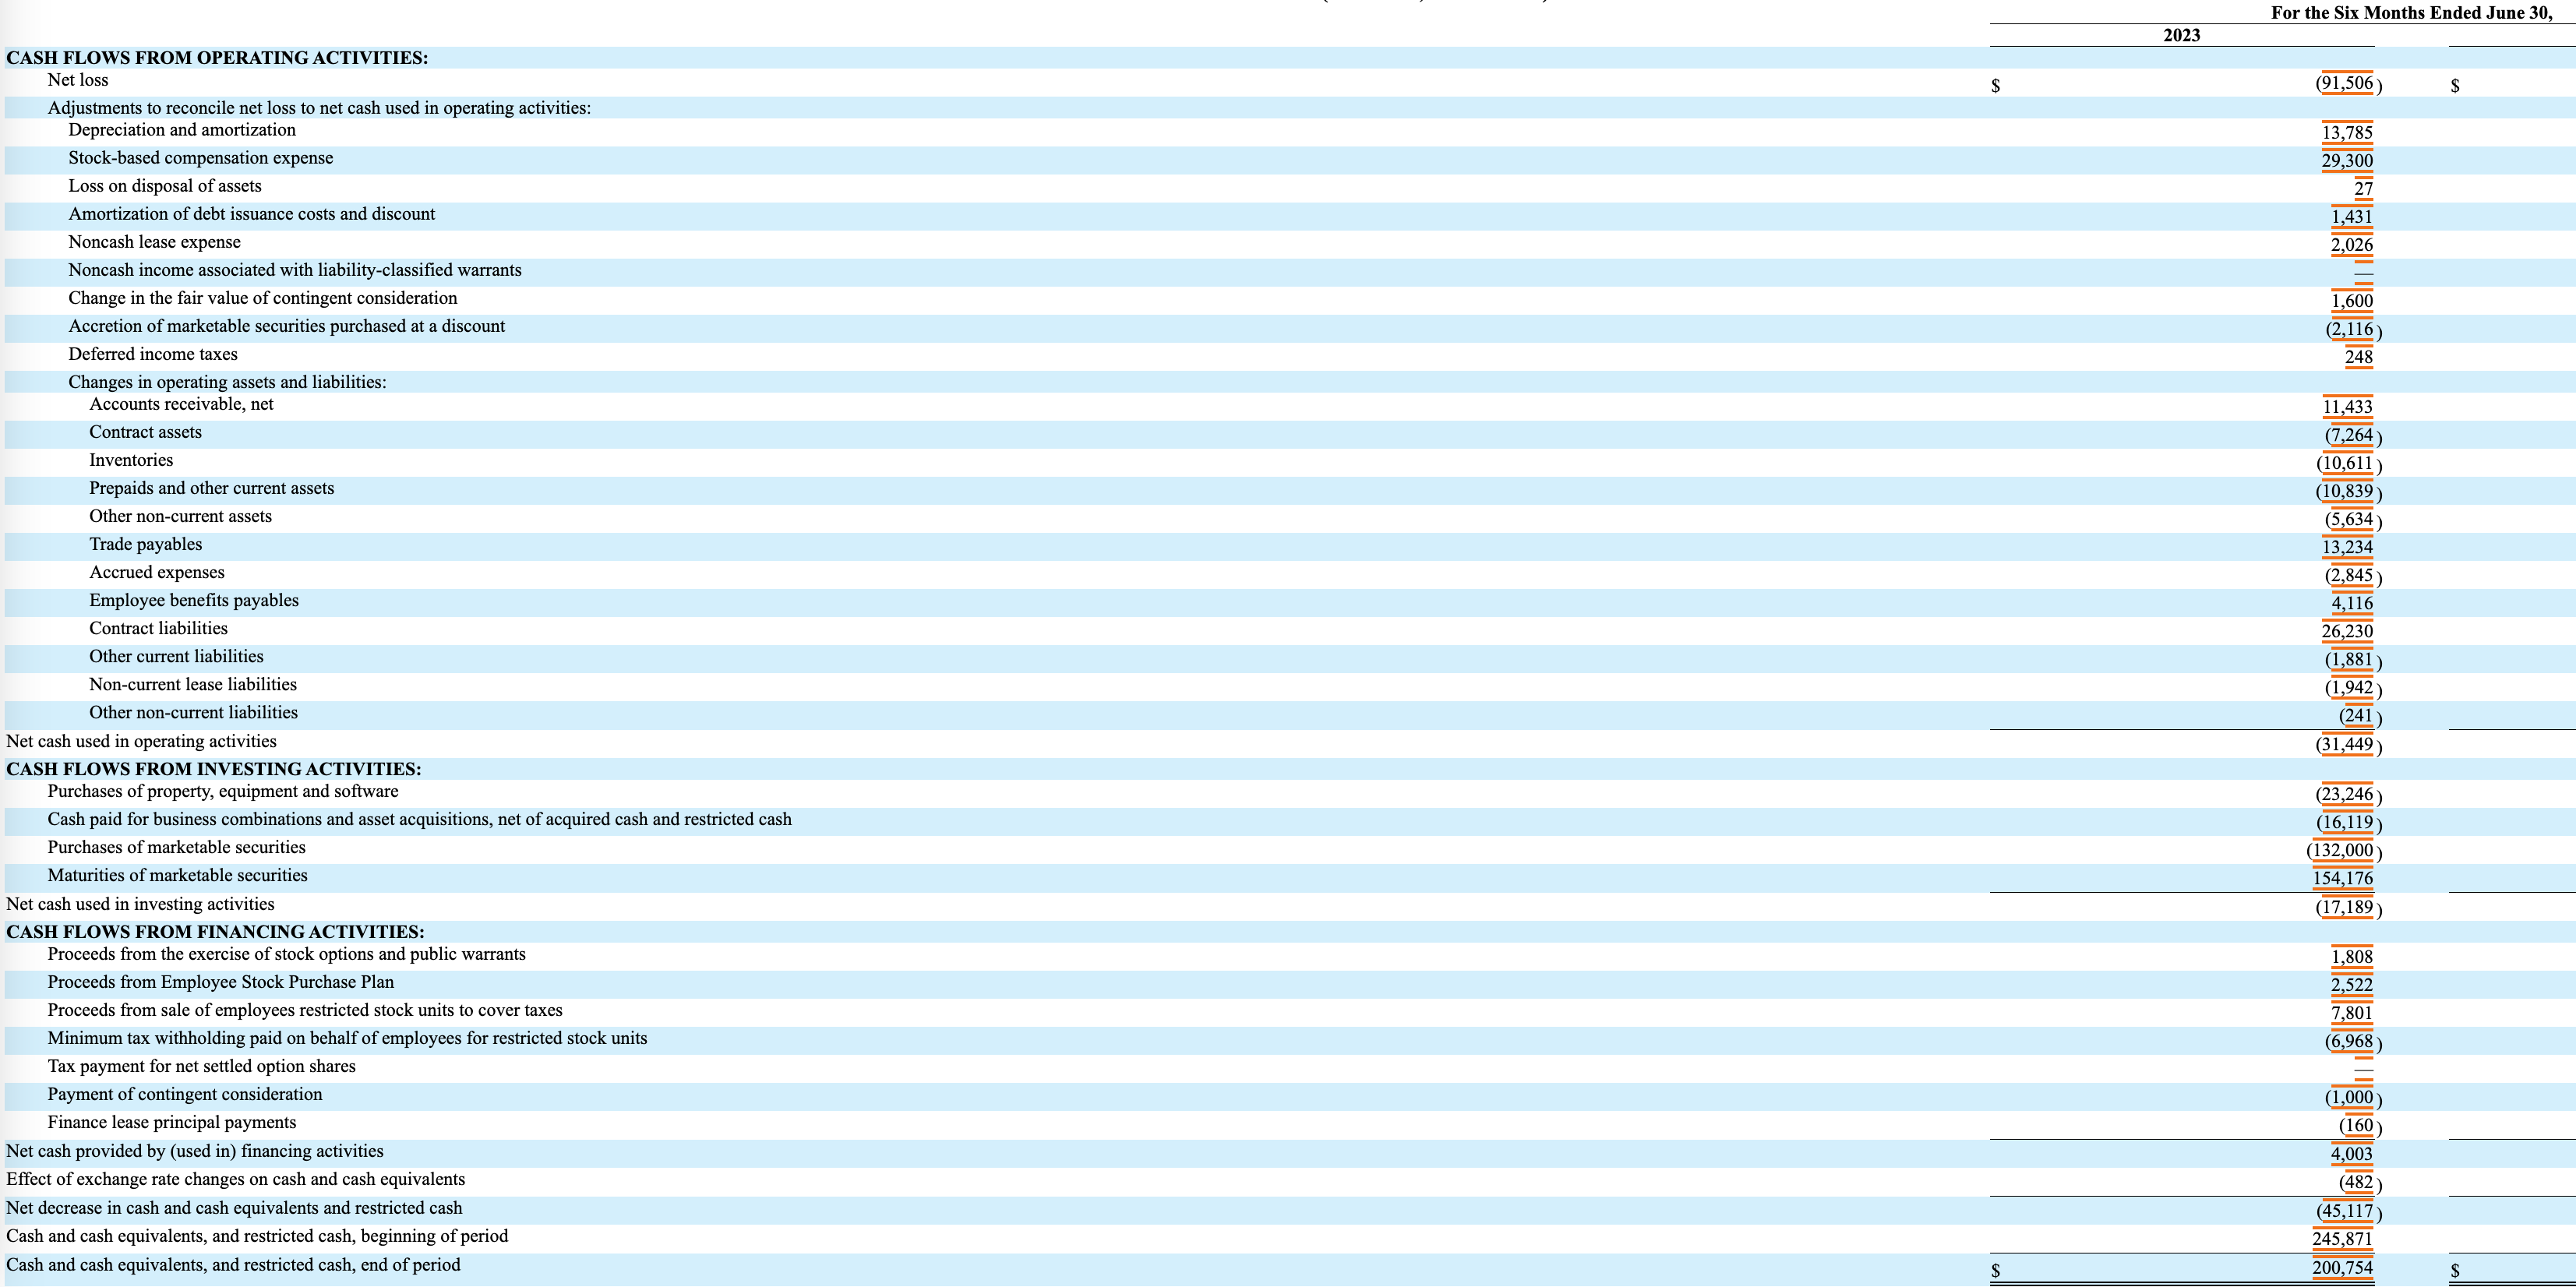Click the Inventories row label

pos(131,460)
